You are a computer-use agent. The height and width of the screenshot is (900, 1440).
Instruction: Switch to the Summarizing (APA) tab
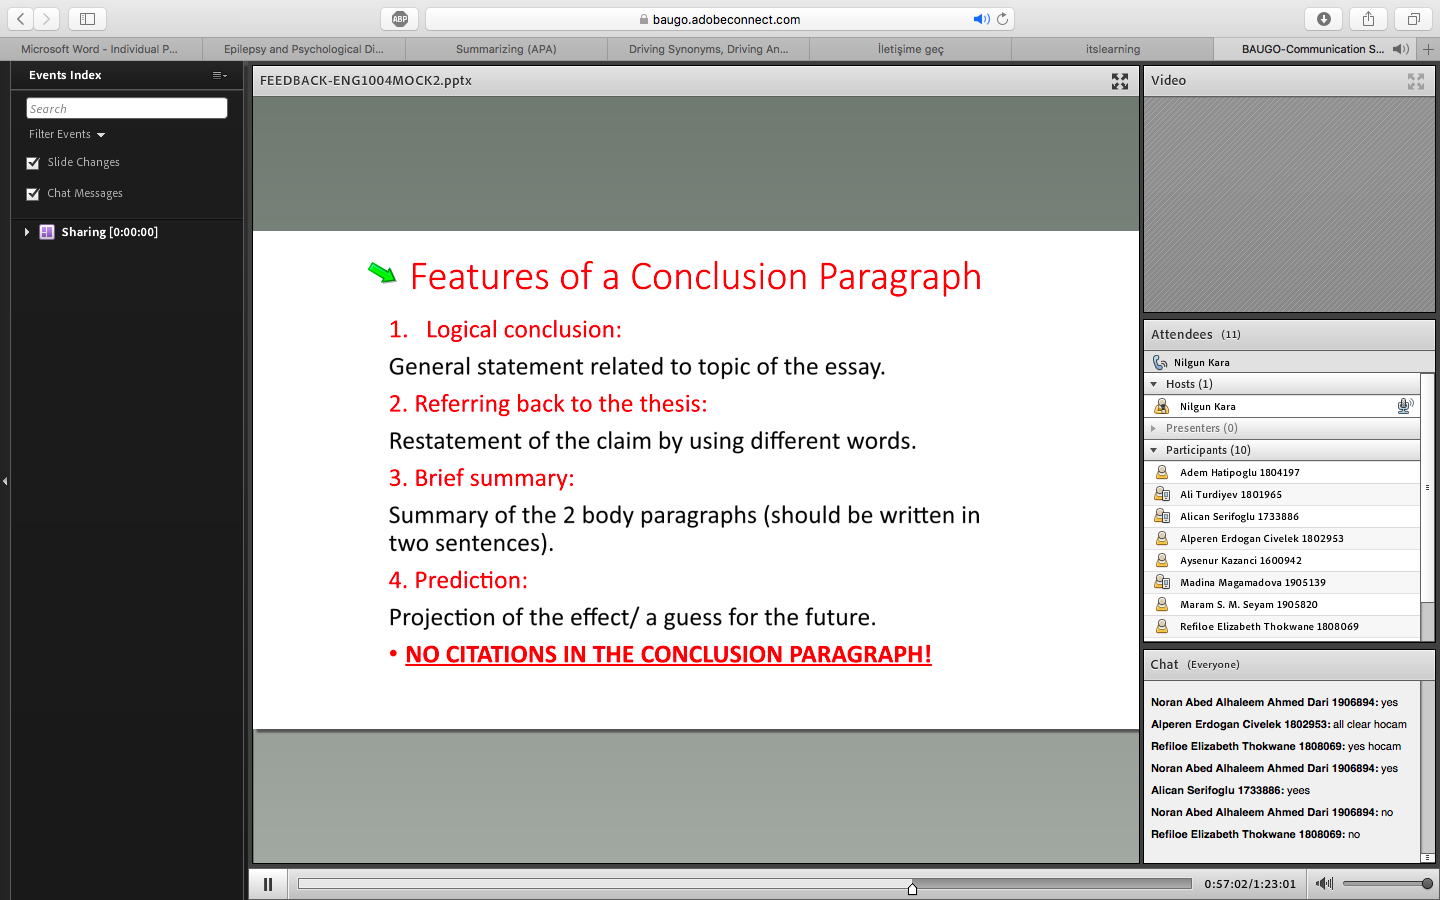pyautogui.click(x=506, y=49)
